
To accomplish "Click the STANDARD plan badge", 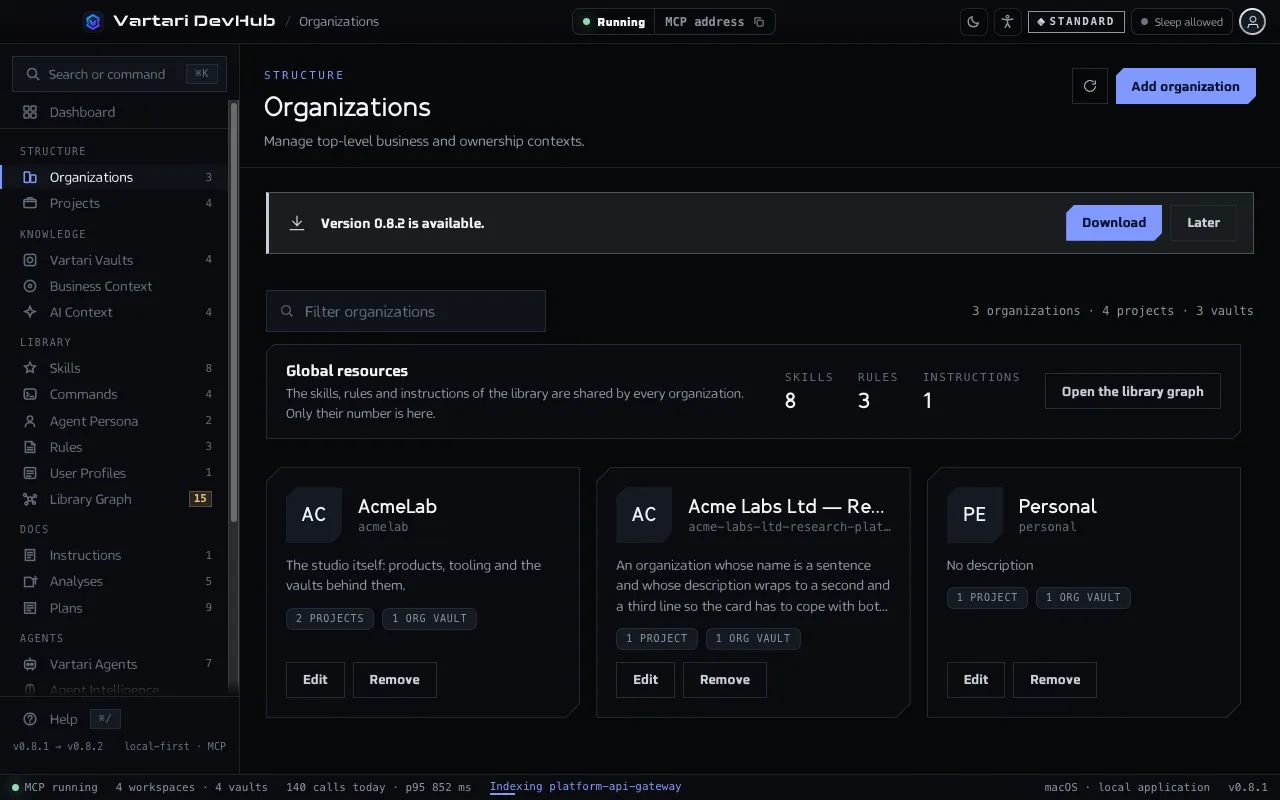I will click(1076, 22).
